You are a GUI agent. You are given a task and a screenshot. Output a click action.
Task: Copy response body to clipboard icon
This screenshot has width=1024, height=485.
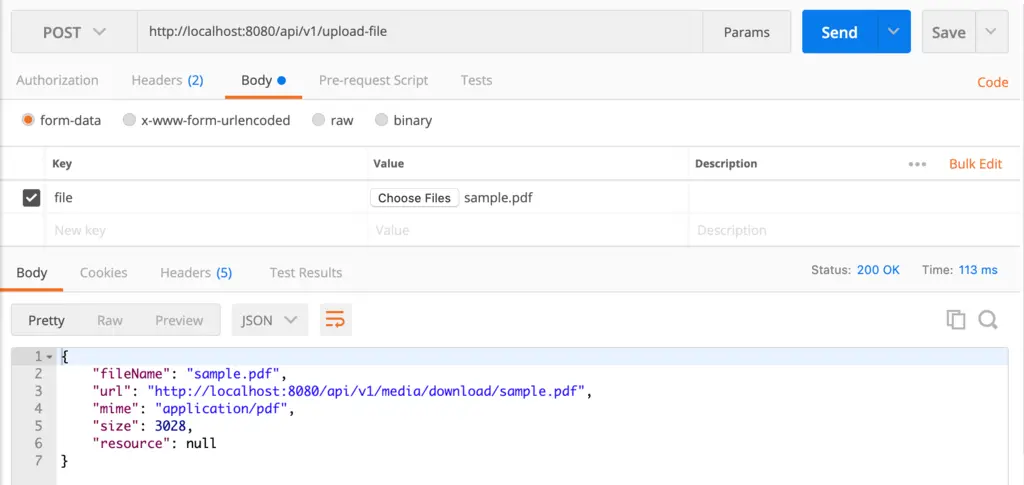pyautogui.click(x=956, y=319)
